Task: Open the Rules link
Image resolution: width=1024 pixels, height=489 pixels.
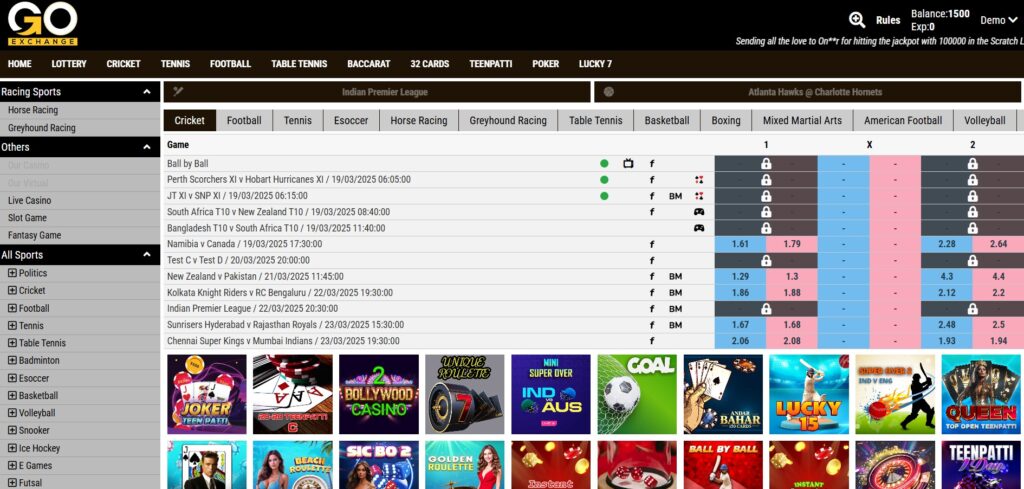Action: tap(888, 20)
